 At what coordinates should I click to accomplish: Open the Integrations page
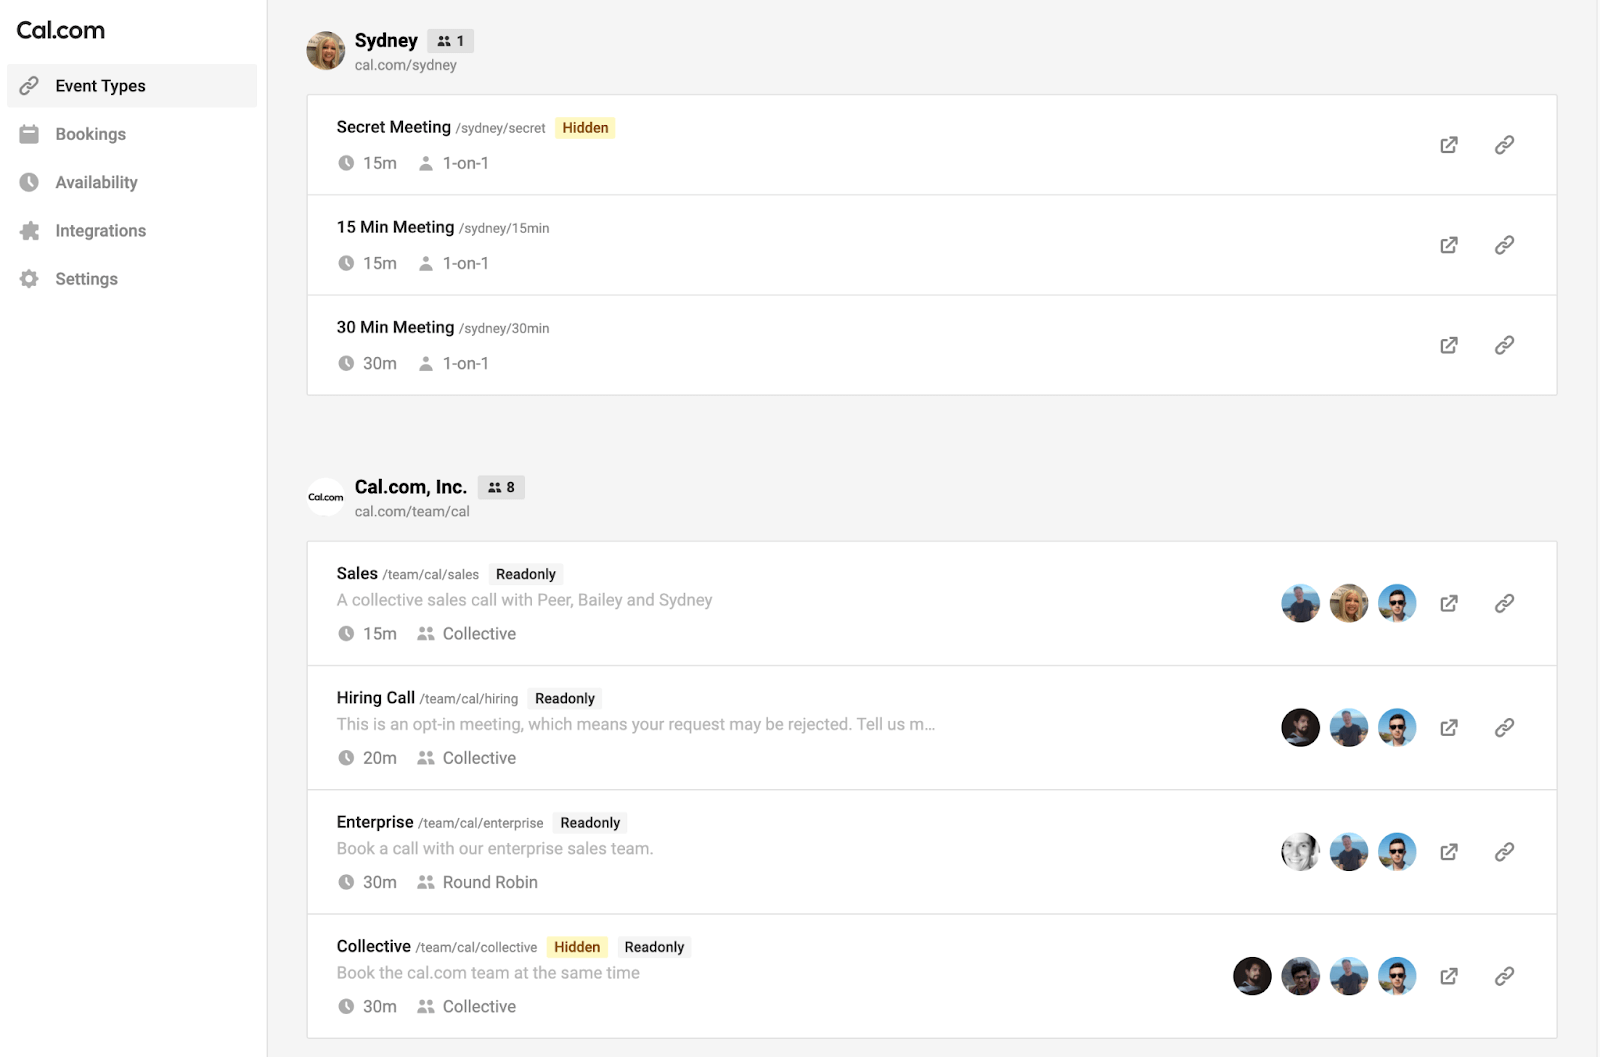coord(100,230)
